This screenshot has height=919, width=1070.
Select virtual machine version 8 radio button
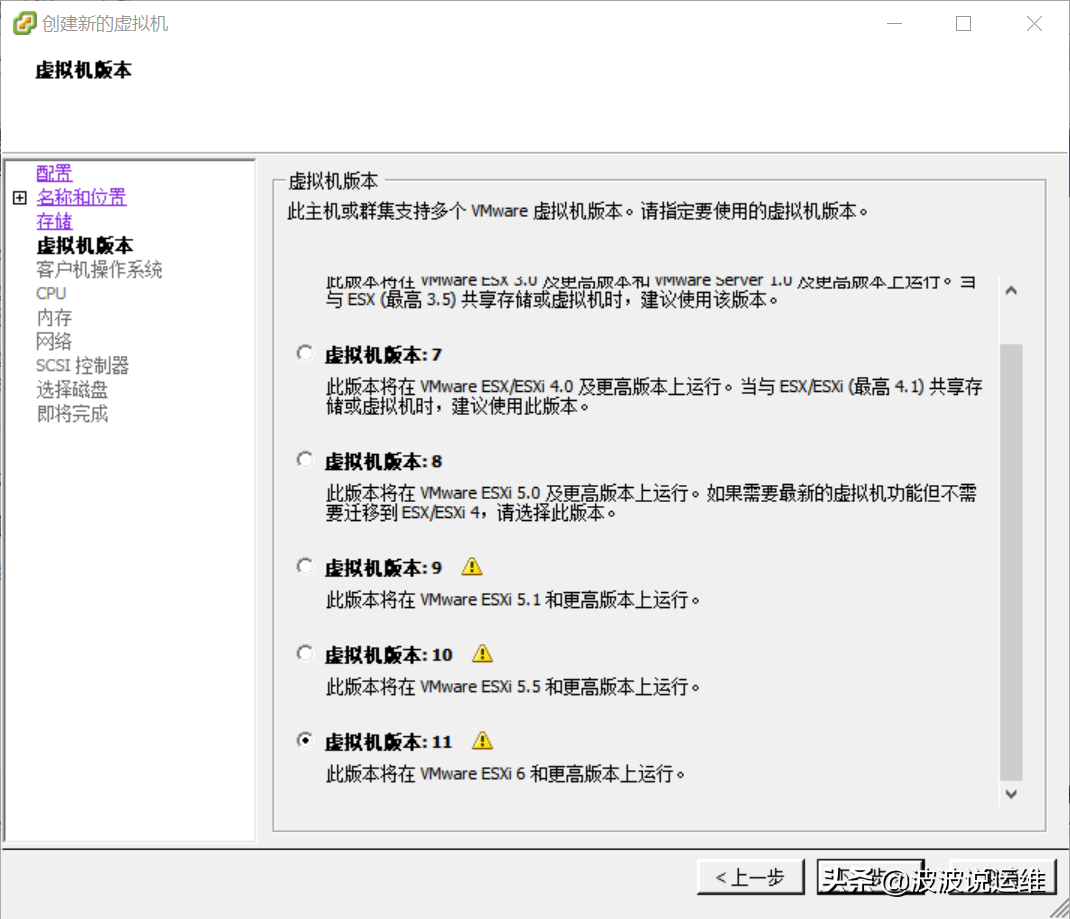(305, 460)
